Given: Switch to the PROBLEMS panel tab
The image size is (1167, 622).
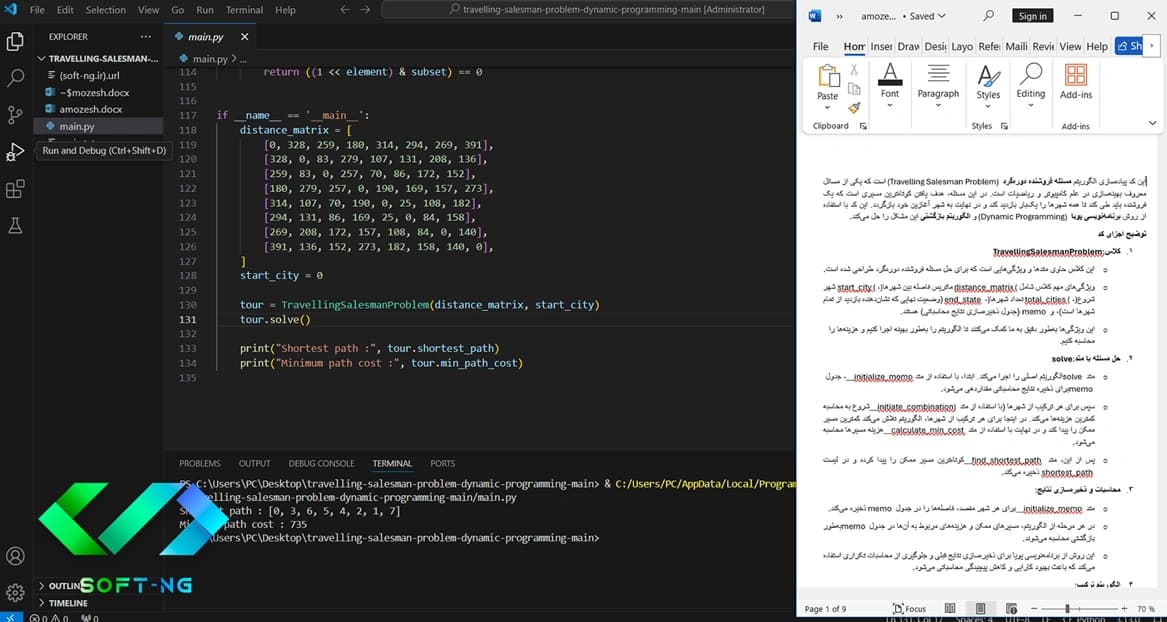Looking at the screenshot, I should tap(199, 463).
